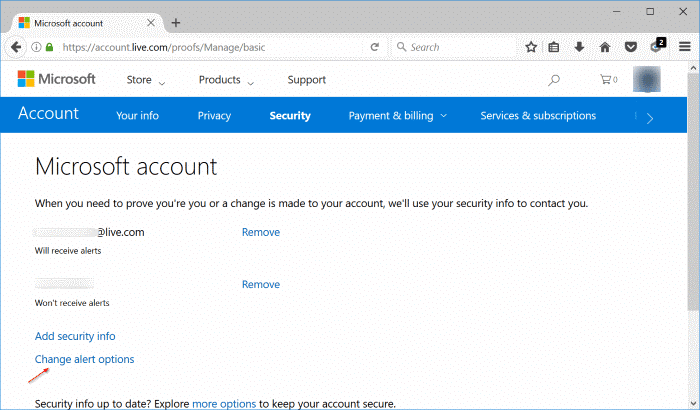Screen dimensions: 700x410
Task: Reload the page with the refresh icon
Action: coord(375,47)
